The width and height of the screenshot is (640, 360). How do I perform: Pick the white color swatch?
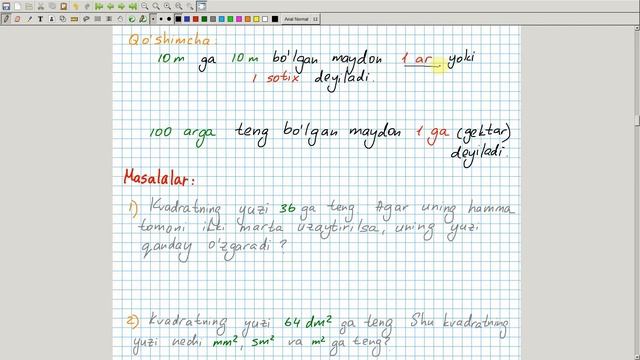(265, 19)
